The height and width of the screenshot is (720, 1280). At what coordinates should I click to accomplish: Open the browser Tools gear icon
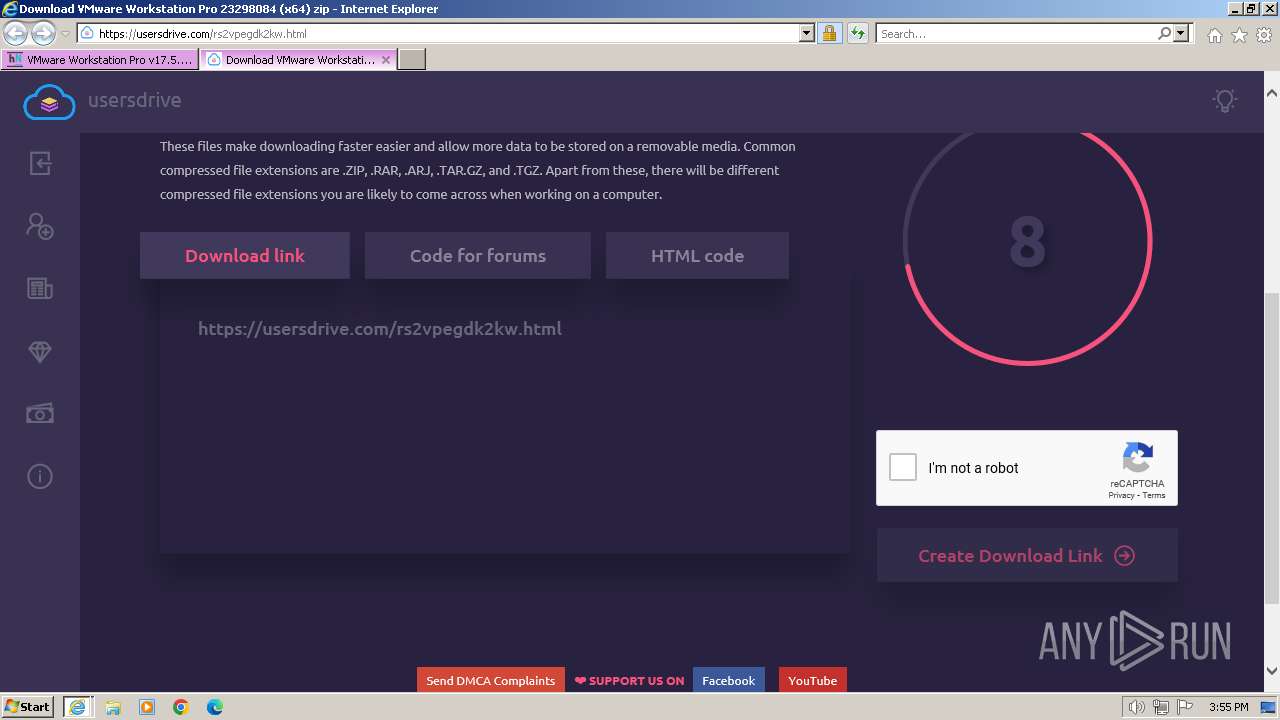tap(1264, 35)
